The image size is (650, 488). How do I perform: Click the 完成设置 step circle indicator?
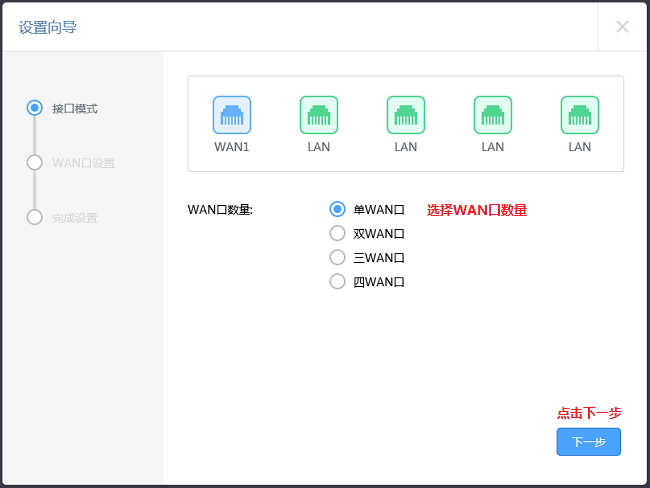click(34, 217)
